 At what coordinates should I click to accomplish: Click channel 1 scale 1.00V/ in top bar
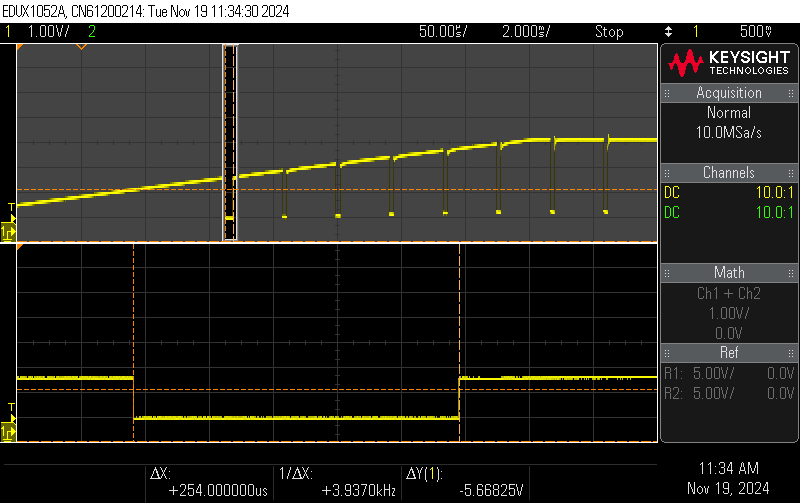[48, 32]
